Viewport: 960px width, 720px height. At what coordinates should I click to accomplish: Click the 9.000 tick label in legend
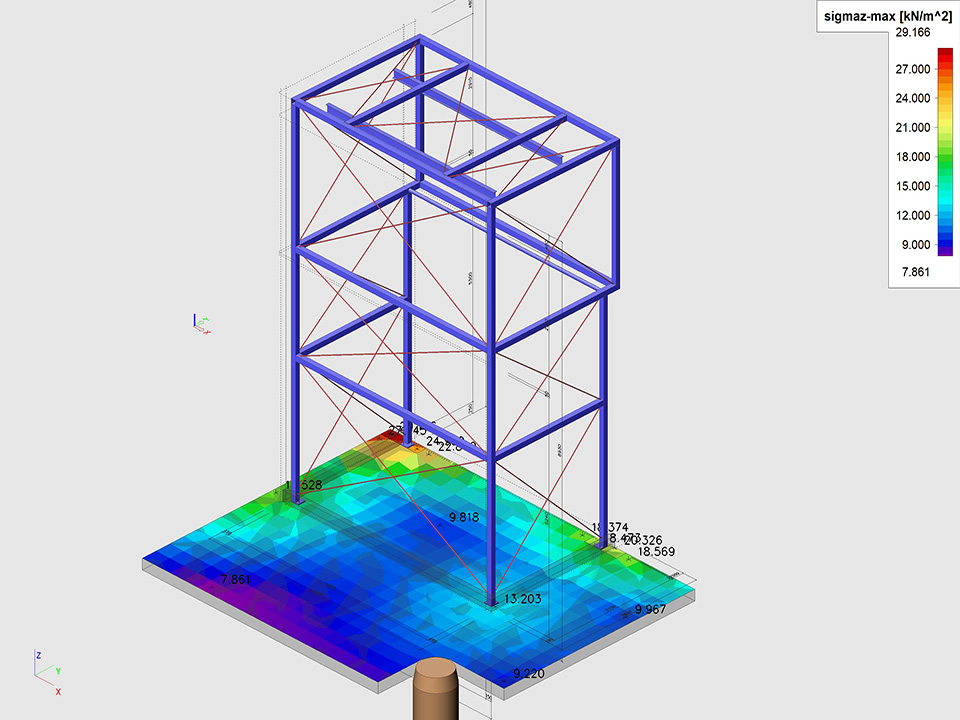coord(913,244)
